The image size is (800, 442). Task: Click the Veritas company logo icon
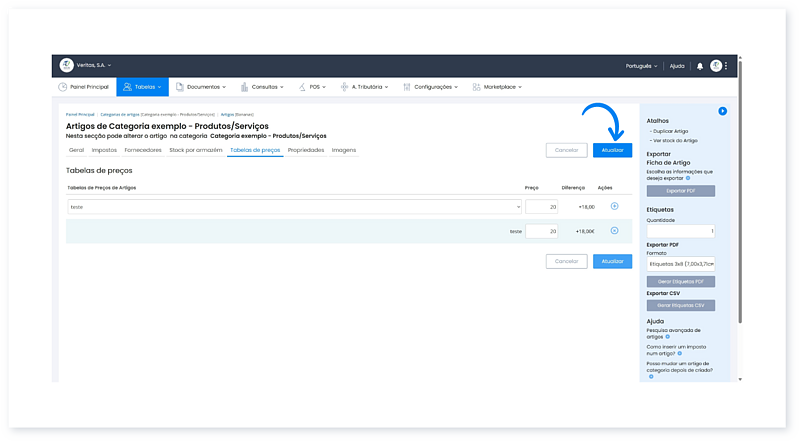click(66, 65)
